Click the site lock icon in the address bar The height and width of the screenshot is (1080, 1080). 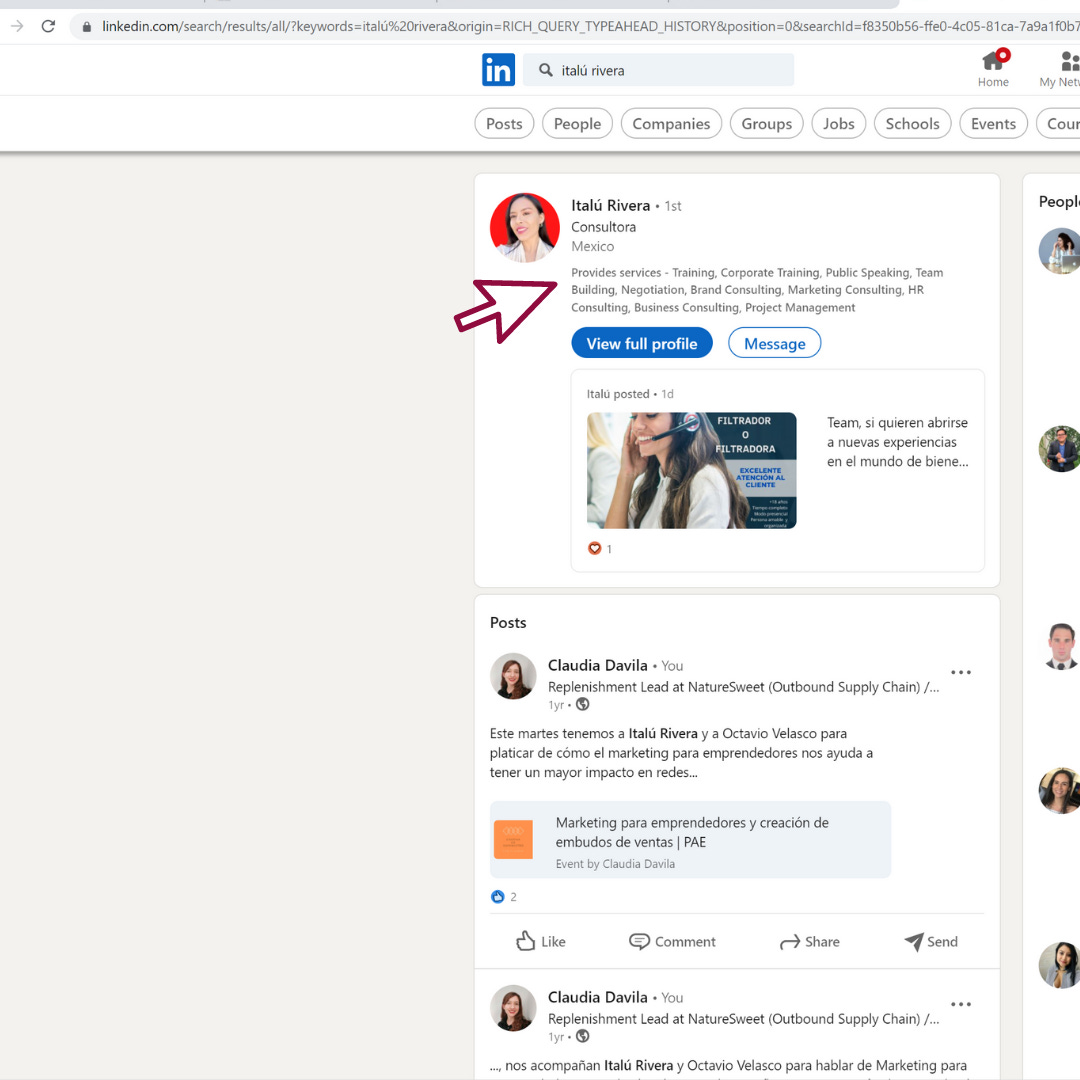(x=87, y=27)
